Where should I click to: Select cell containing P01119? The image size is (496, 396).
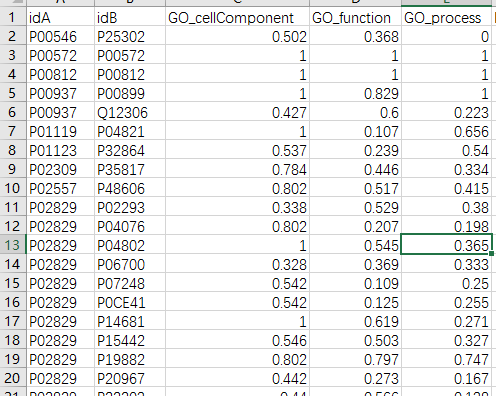61,131
